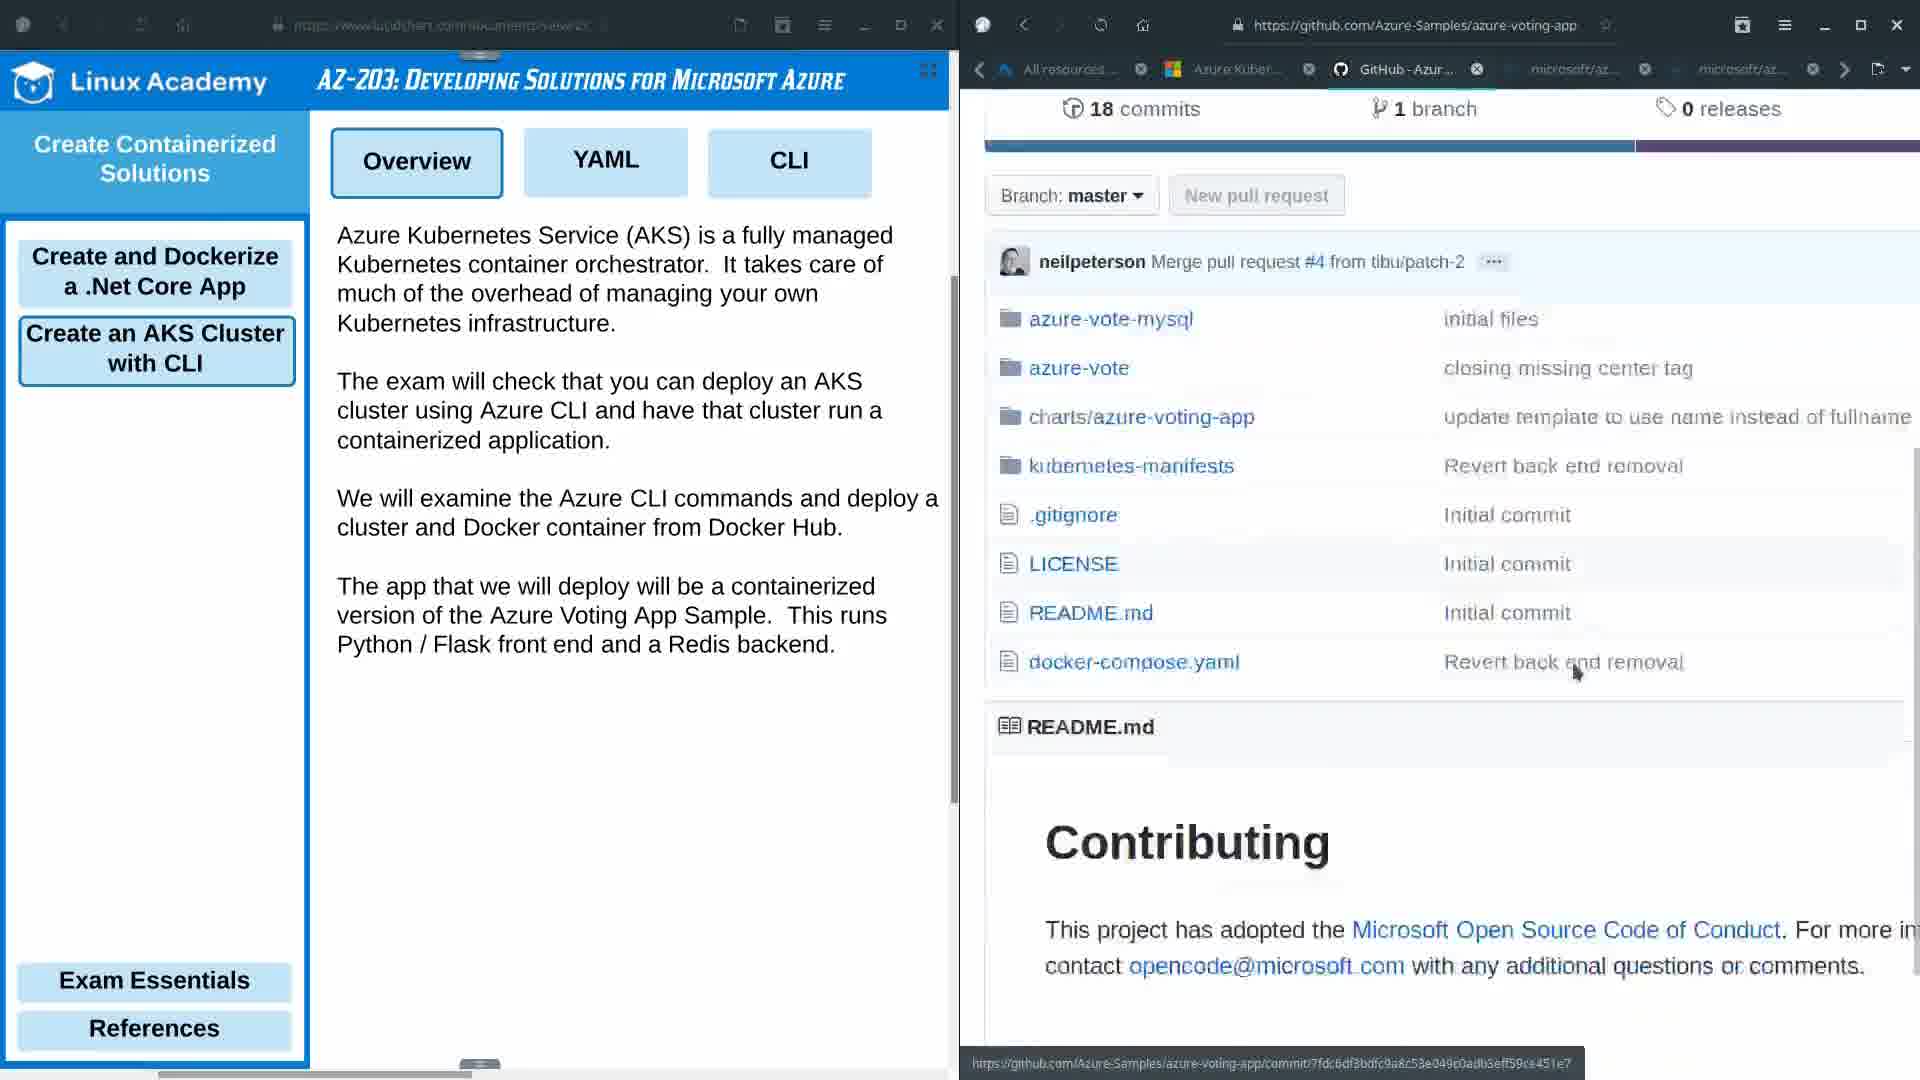Image resolution: width=1920 pixels, height=1080 pixels.
Task: Close the GitHub - Azur tab
Action: (x=1477, y=69)
